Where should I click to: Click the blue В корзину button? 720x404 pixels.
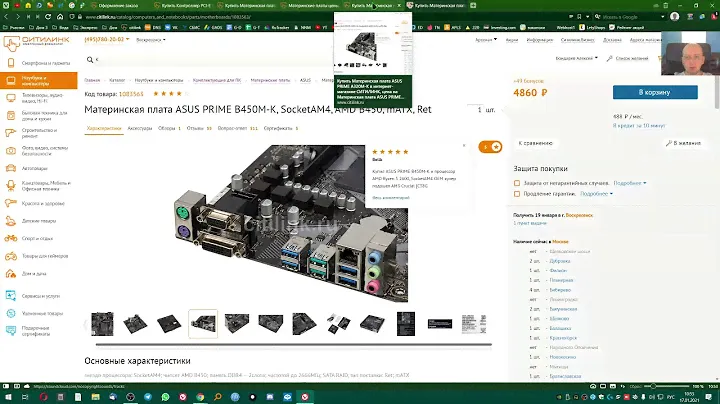pyautogui.click(x=655, y=92)
